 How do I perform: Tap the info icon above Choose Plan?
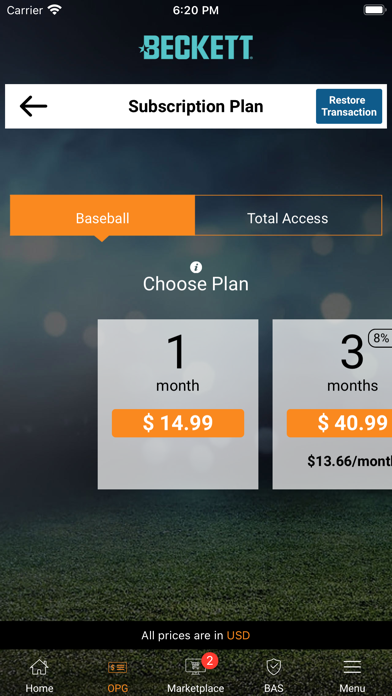[x=196, y=267]
